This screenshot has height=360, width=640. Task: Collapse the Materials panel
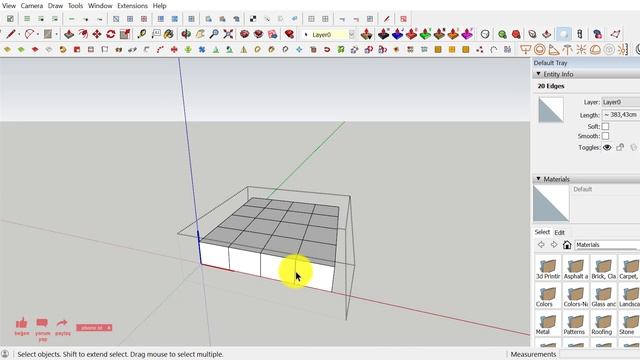click(538, 179)
